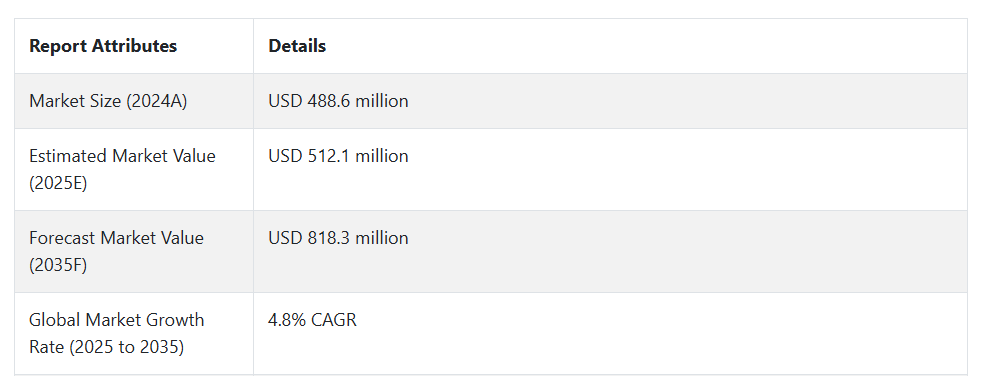Click the word 'million' in the 2024A row
This screenshot has height=376, width=981.
[382, 101]
